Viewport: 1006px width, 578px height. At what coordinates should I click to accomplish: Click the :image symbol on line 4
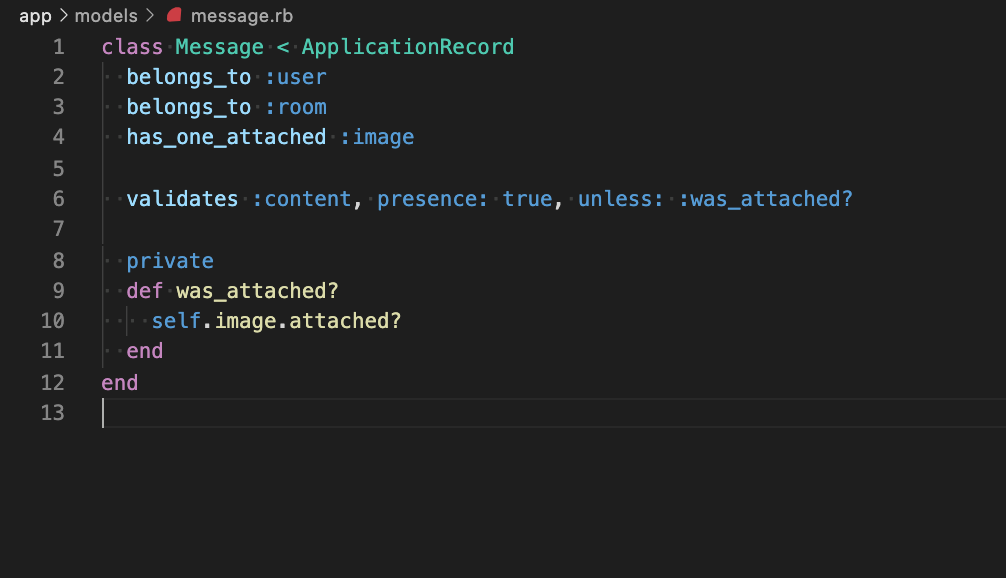[x=377, y=137]
